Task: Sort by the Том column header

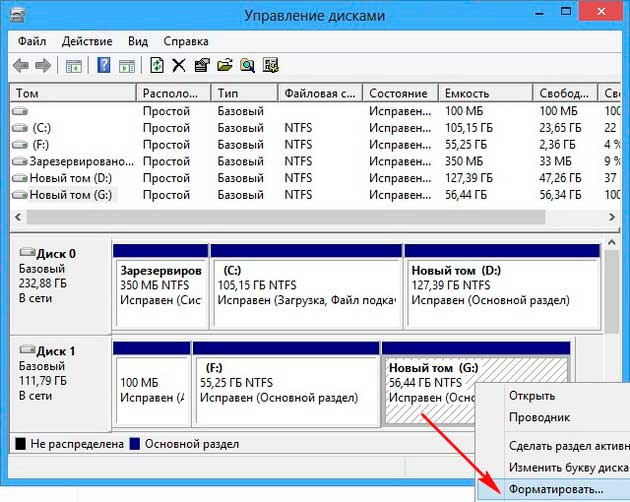Action: pos(73,93)
